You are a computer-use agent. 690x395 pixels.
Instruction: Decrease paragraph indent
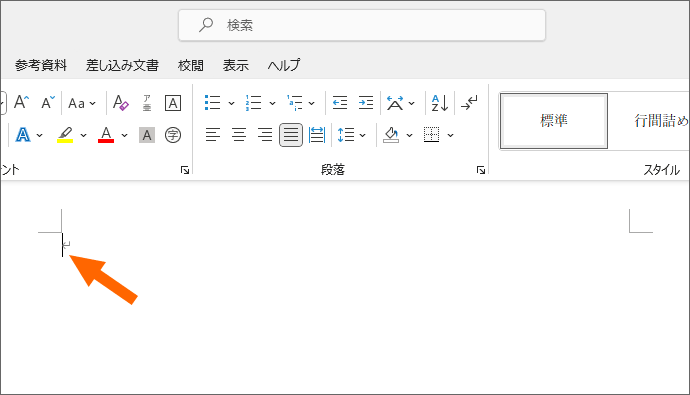pyautogui.click(x=340, y=103)
